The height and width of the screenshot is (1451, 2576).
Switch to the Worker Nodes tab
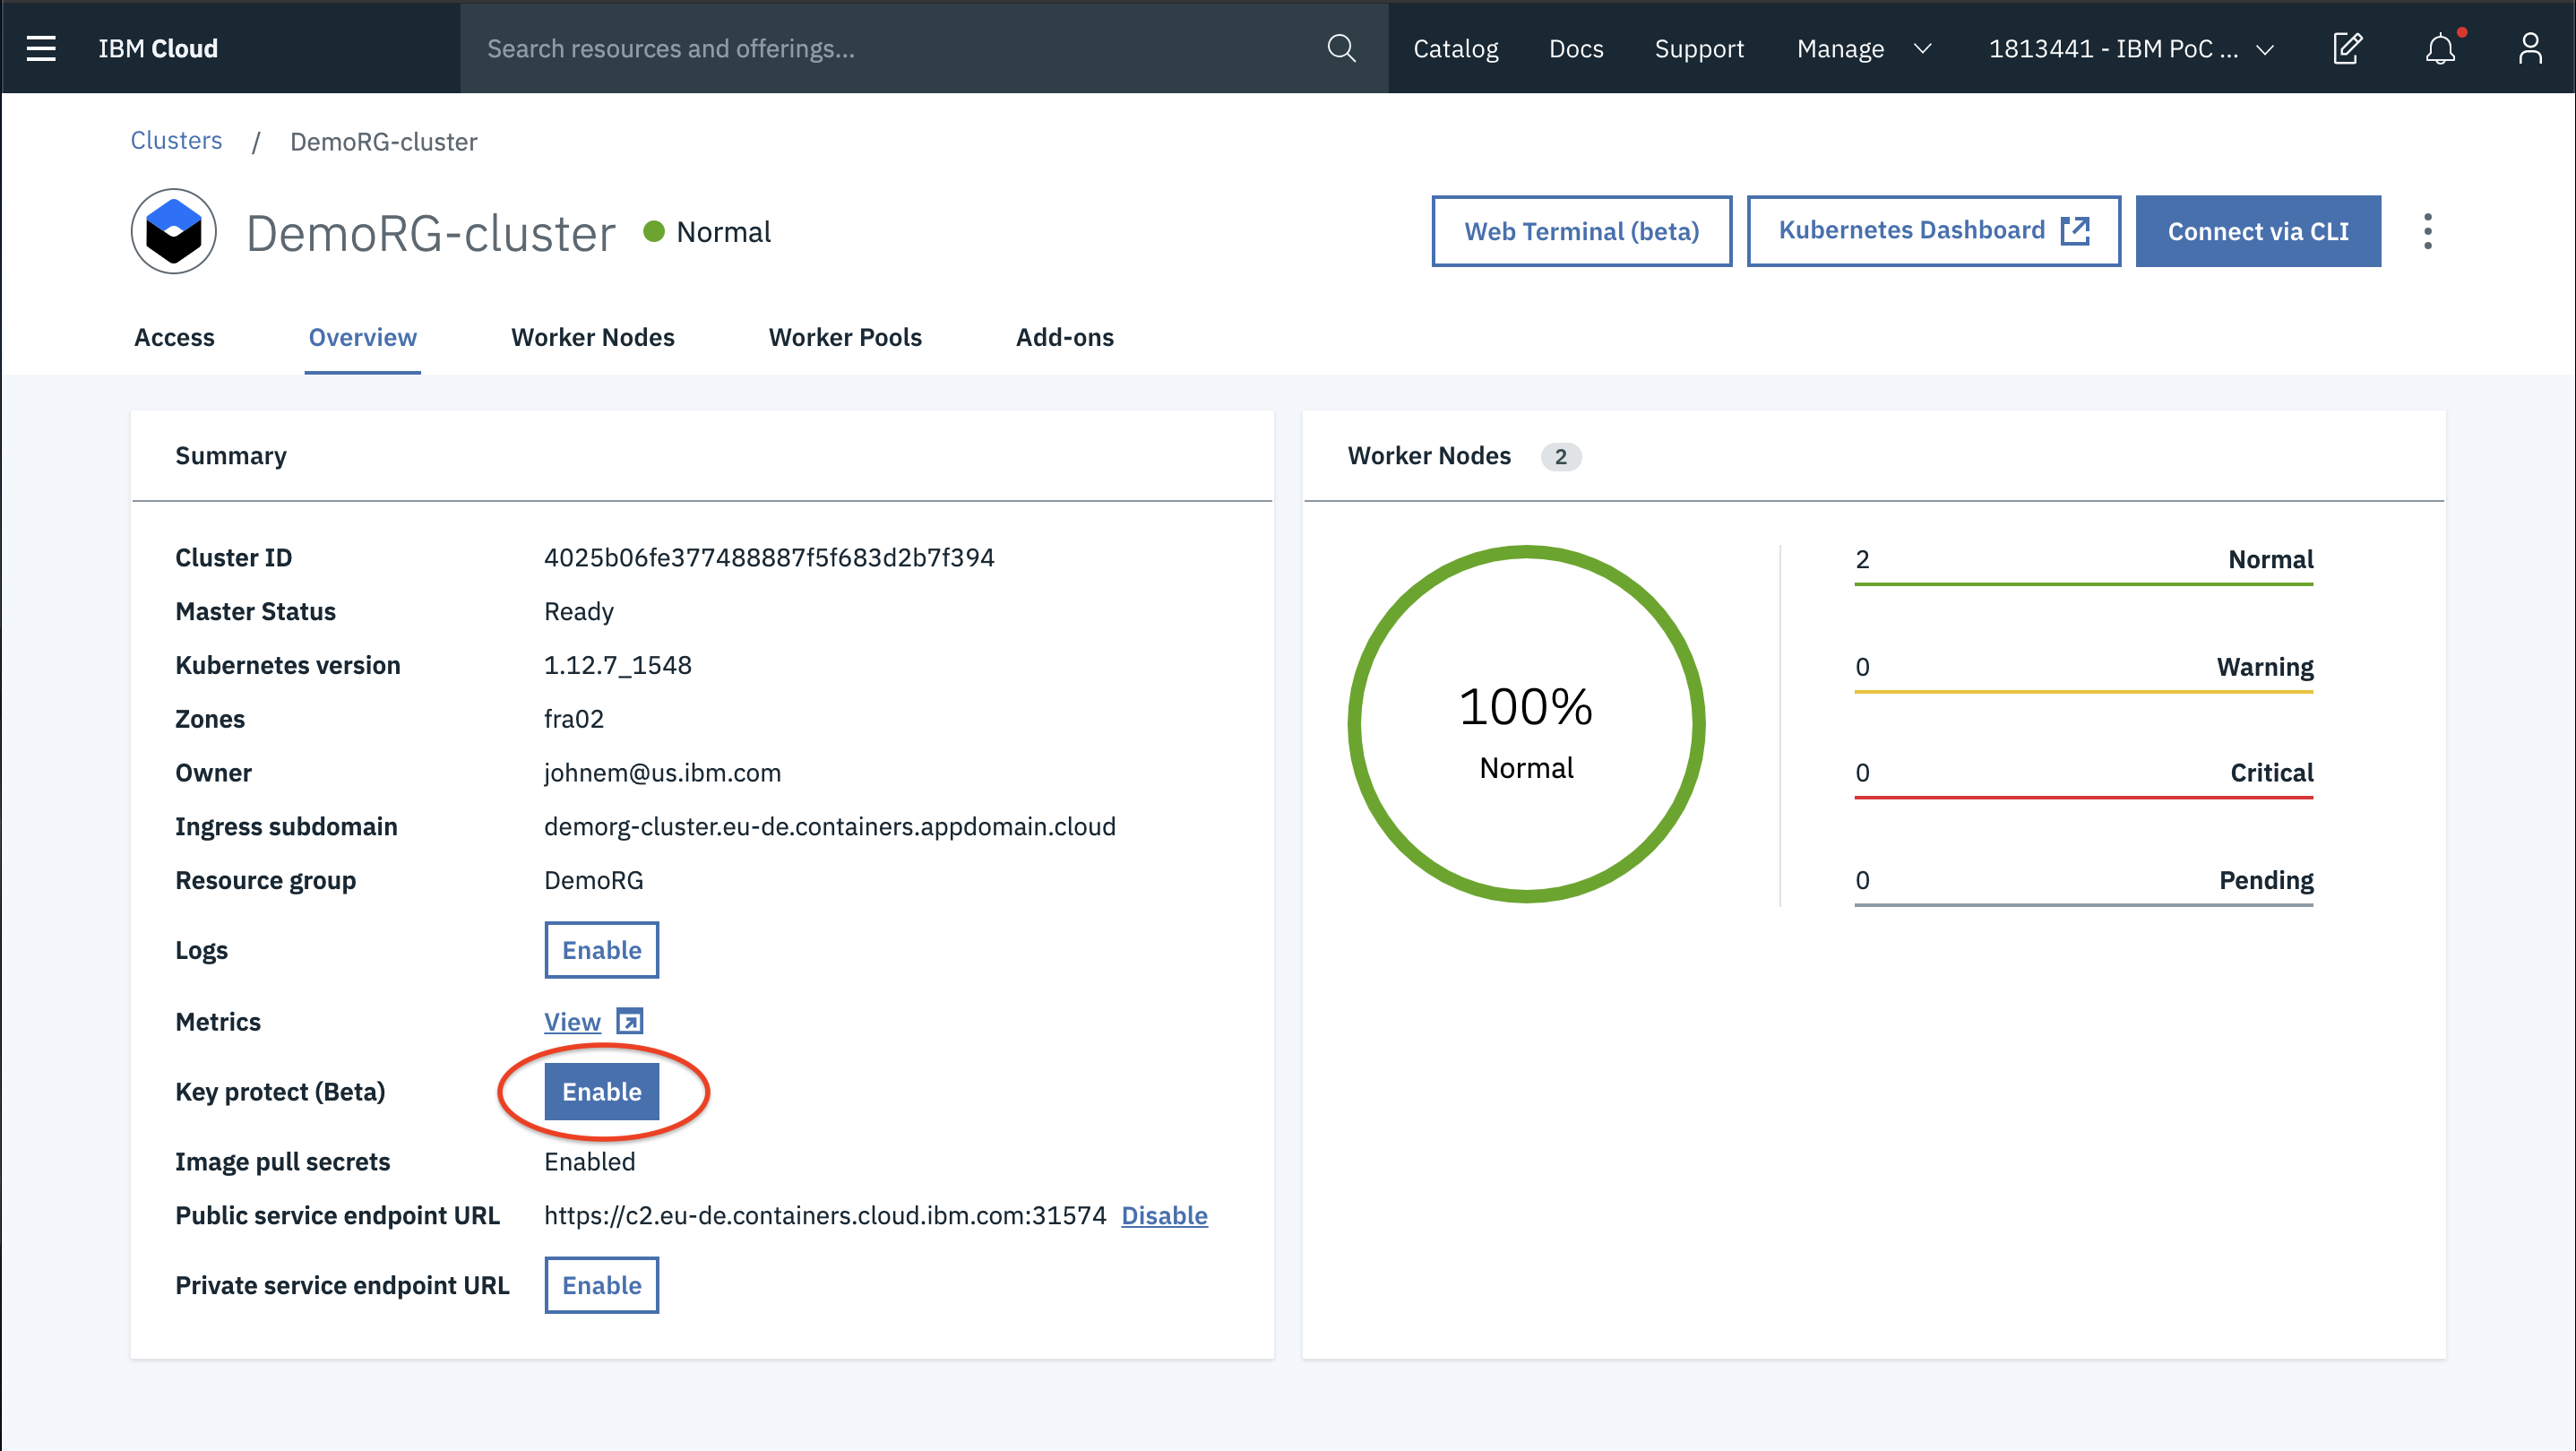point(593,337)
